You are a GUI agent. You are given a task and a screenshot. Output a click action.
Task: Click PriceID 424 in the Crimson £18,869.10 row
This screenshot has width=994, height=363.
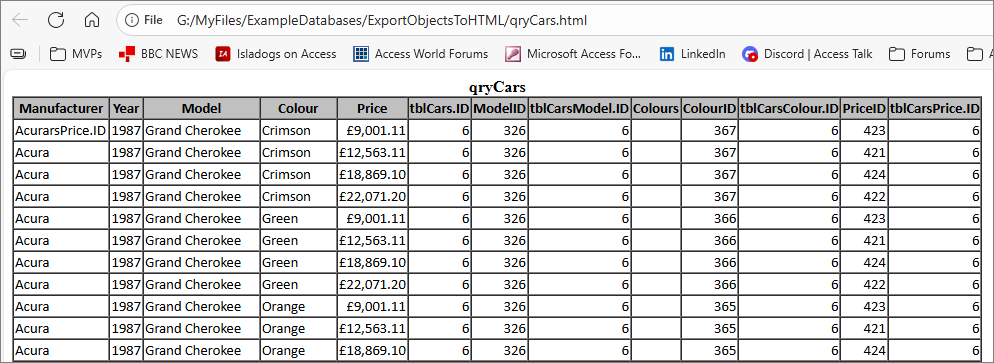click(x=864, y=174)
